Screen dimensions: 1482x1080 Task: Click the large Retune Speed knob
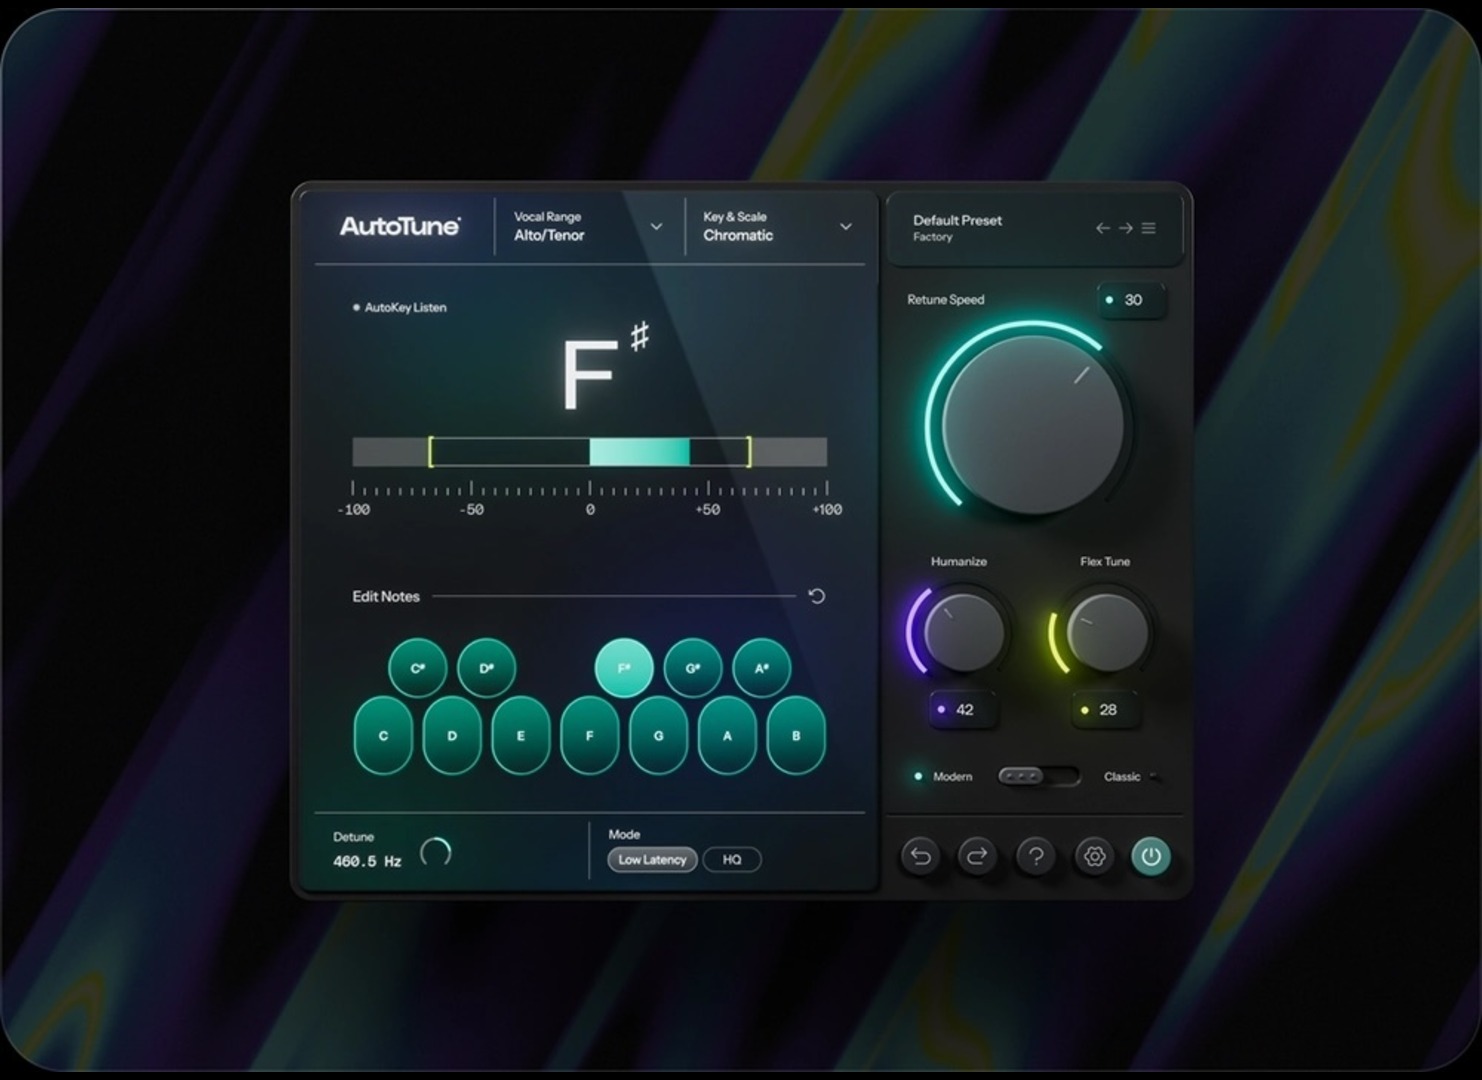(1031, 425)
